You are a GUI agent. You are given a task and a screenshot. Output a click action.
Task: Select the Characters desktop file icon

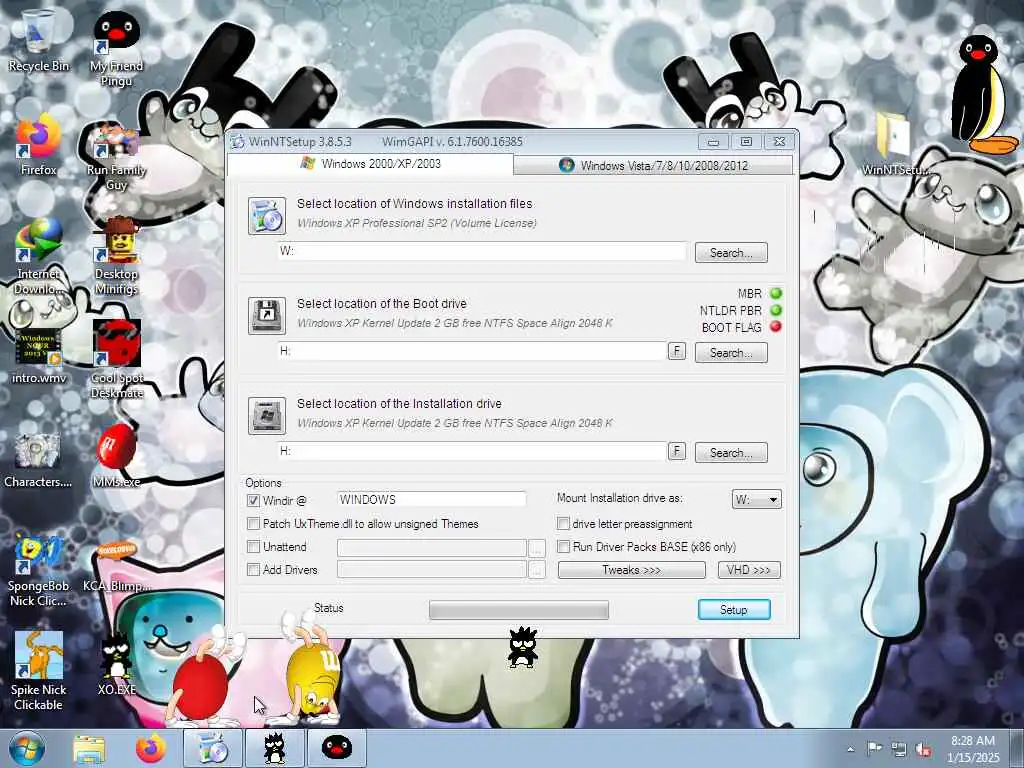coord(38,458)
